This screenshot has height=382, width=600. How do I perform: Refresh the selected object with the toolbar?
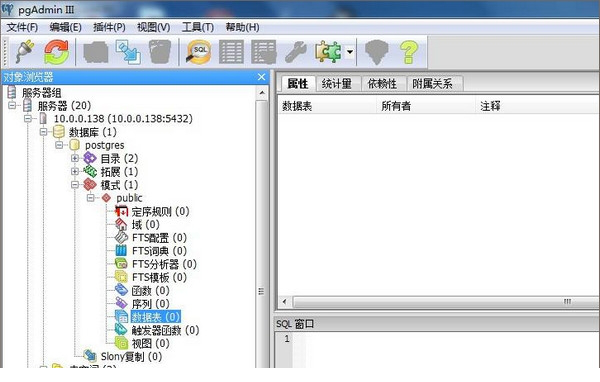[x=57, y=52]
